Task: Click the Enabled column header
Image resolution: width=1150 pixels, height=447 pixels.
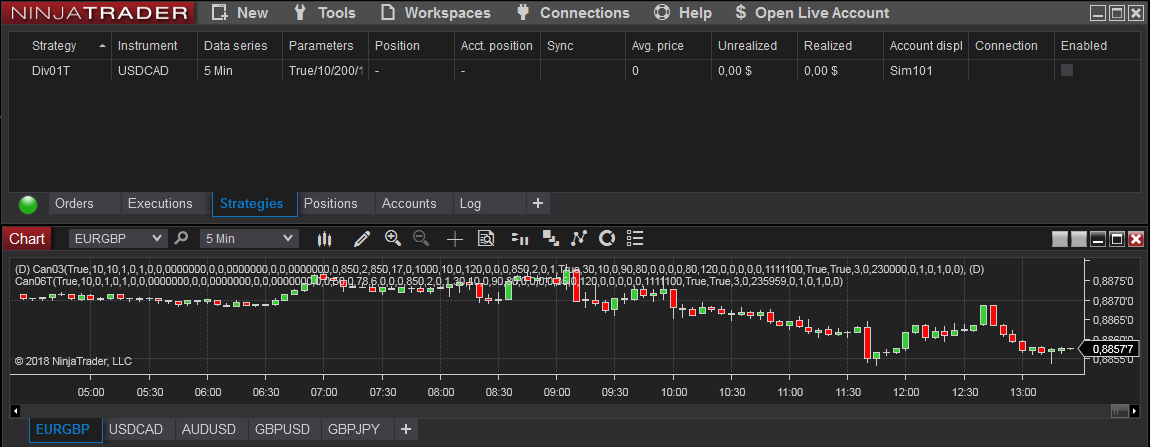Action: (x=1097, y=46)
